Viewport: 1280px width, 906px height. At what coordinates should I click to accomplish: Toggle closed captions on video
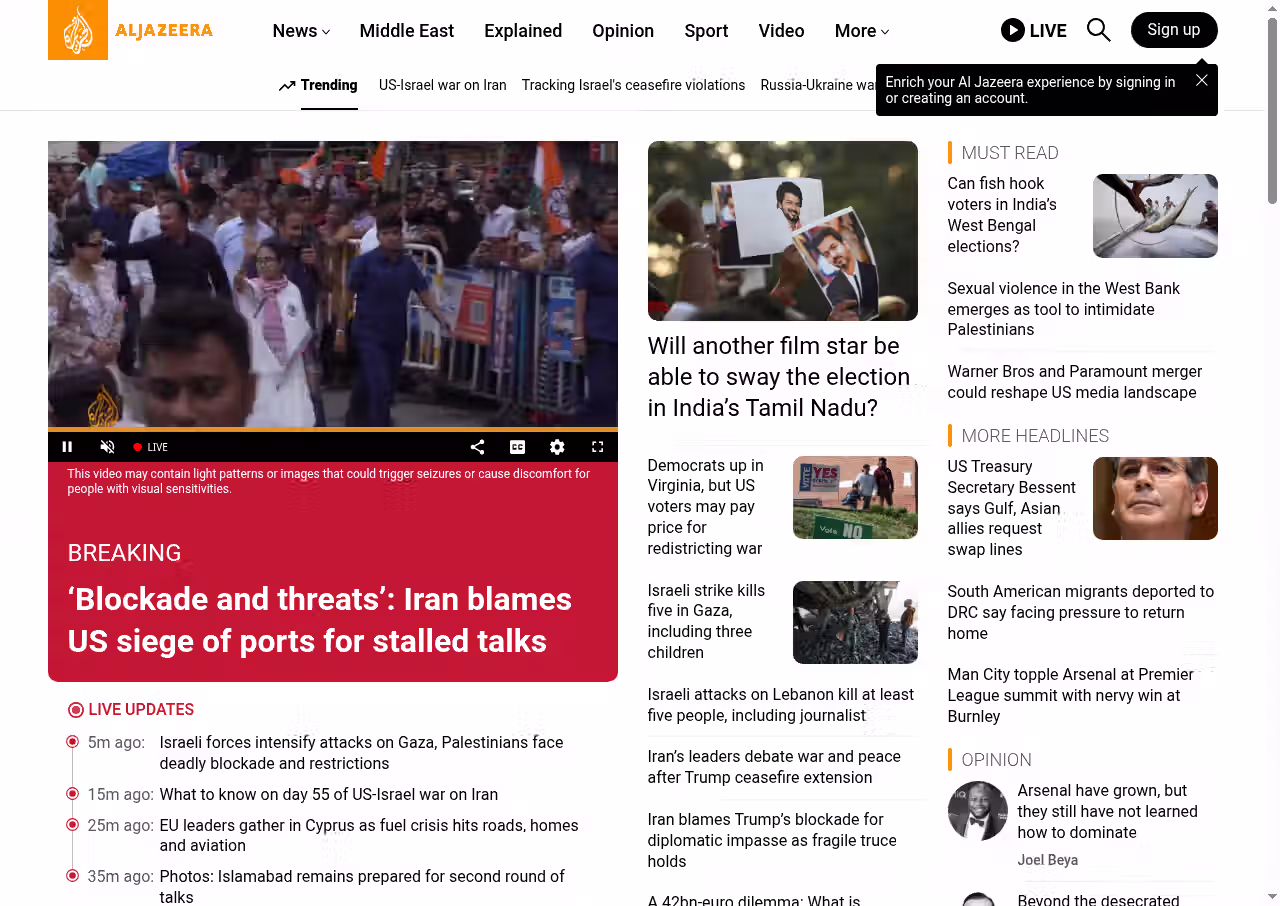(x=517, y=447)
